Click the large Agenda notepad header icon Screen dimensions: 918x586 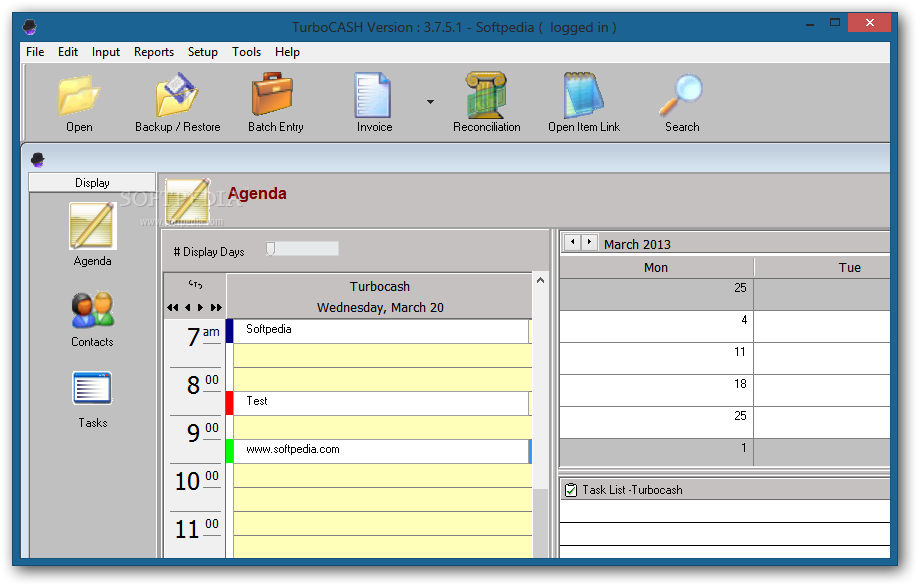[188, 201]
